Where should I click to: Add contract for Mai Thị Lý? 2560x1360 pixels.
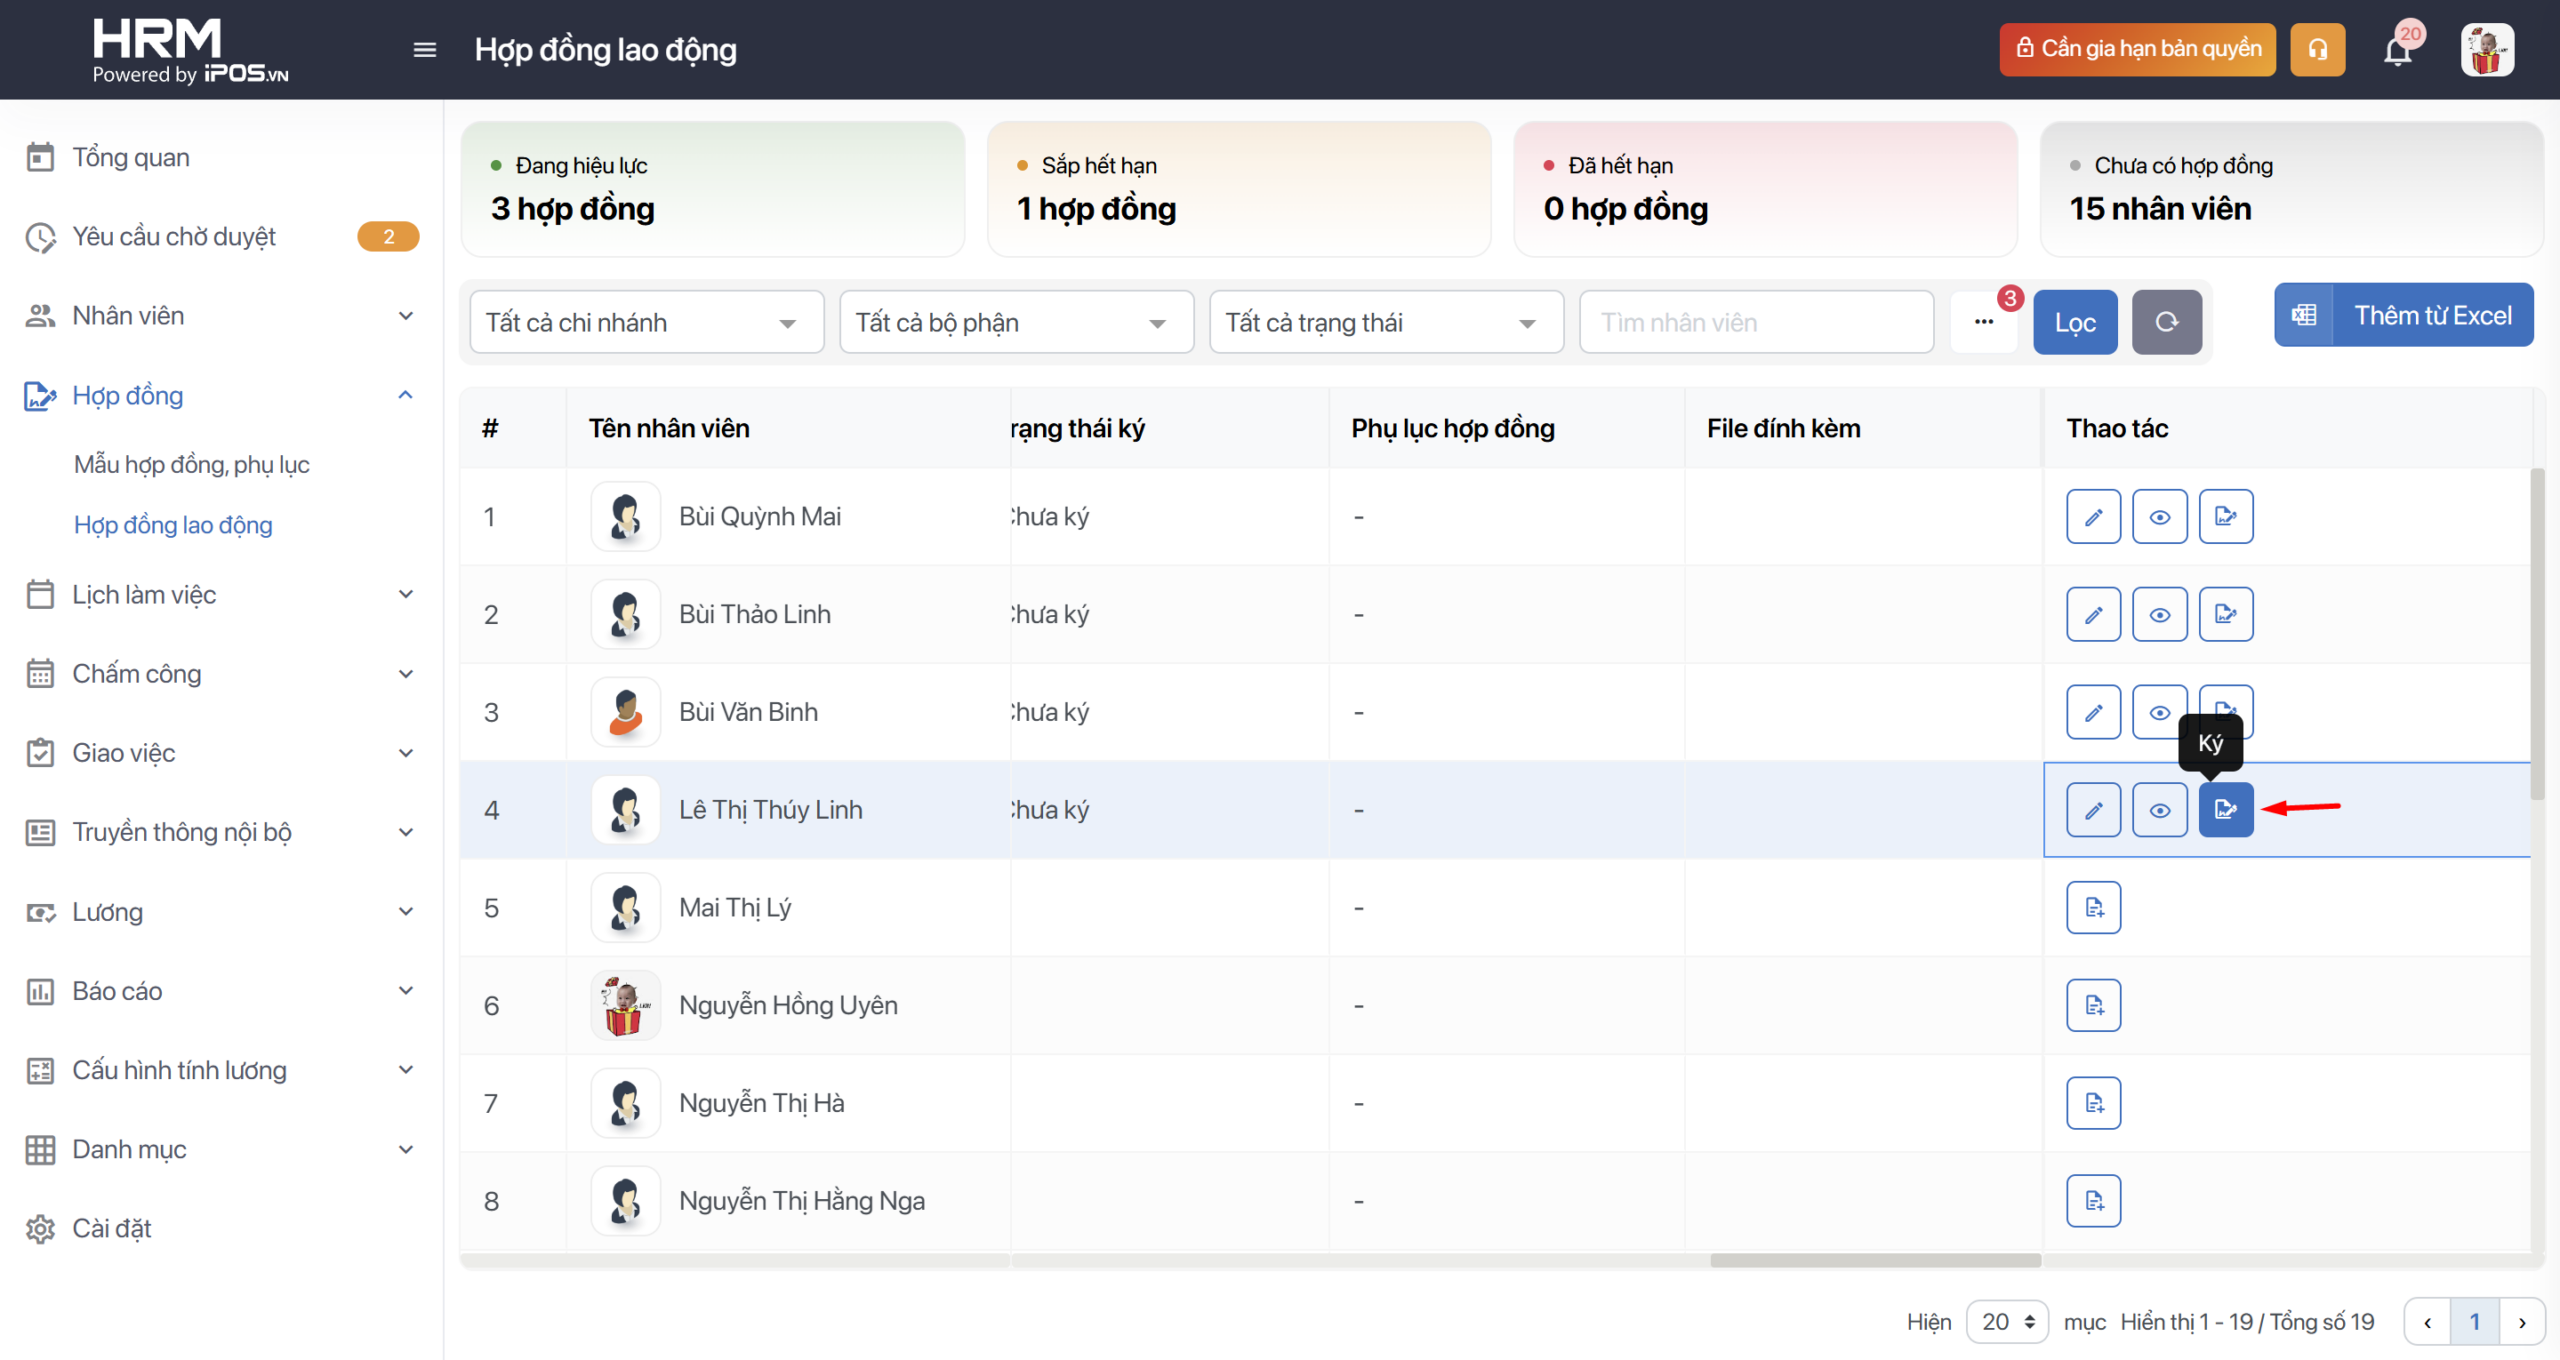(2093, 908)
